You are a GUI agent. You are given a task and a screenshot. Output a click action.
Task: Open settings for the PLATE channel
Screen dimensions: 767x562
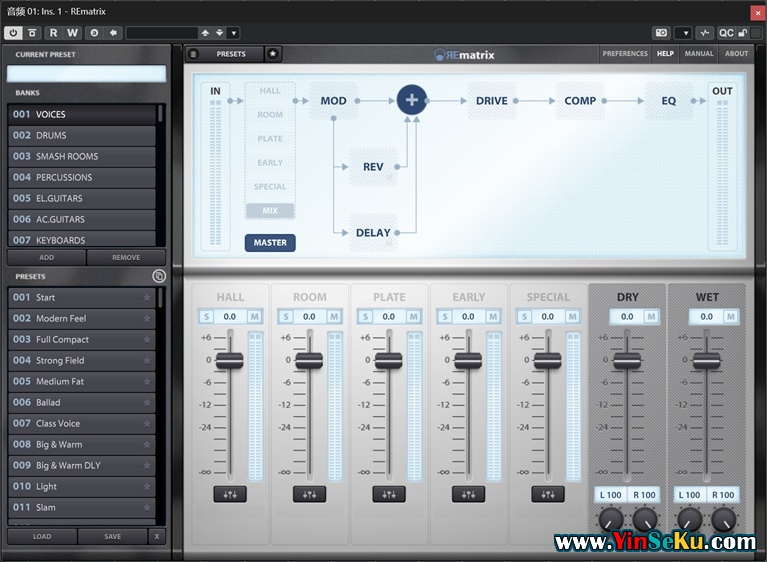[x=388, y=494]
